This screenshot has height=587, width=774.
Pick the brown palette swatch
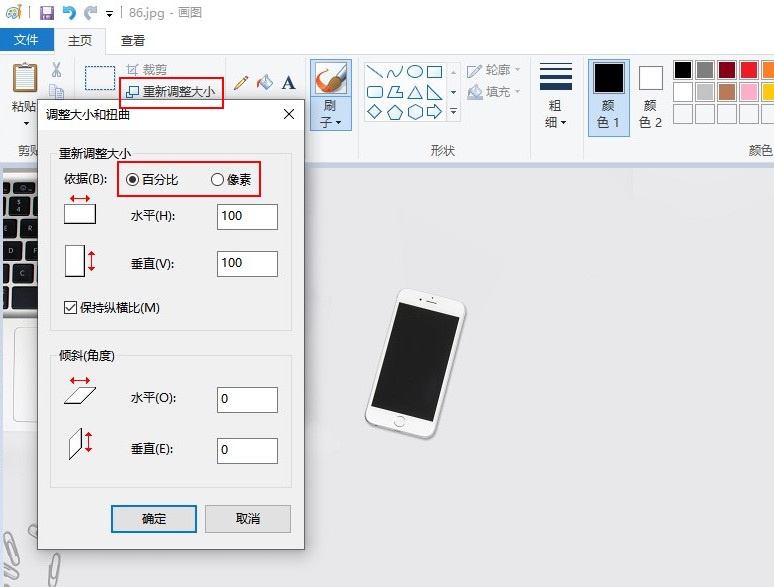(727, 92)
